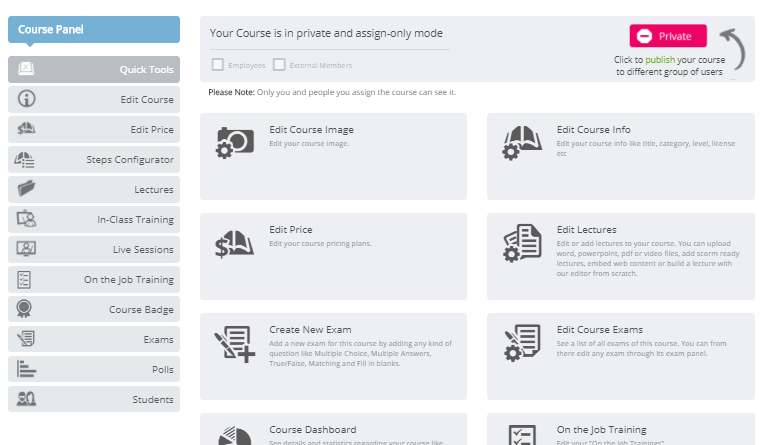This screenshot has width=761, height=445.
Task: Click the dollar book icon of Edit Price card
Action: (234, 244)
